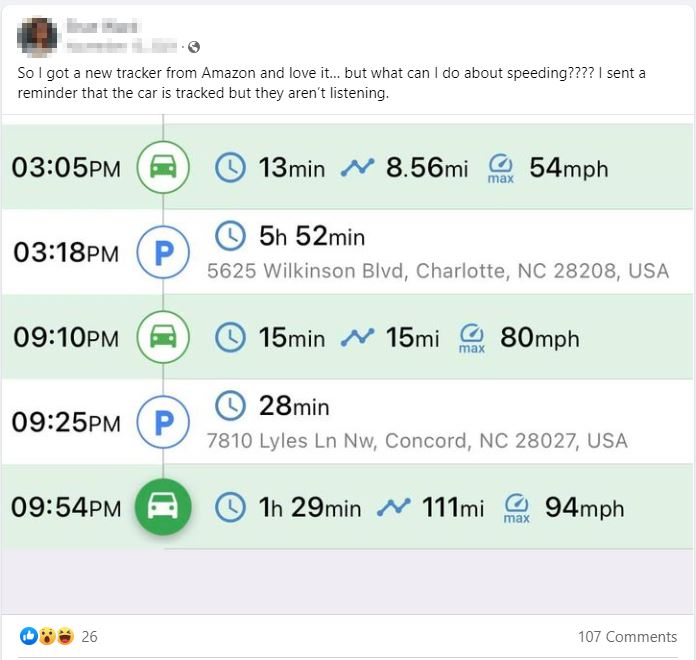696x660 pixels.
Task: Click the clock icon beside 5h 52min
Action: click(231, 236)
